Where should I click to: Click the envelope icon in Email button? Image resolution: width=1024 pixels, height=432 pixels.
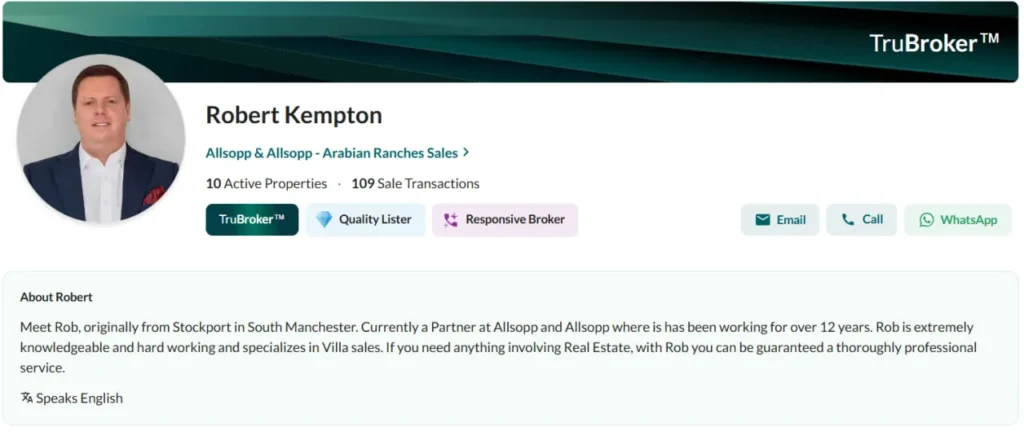(x=763, y=220)
